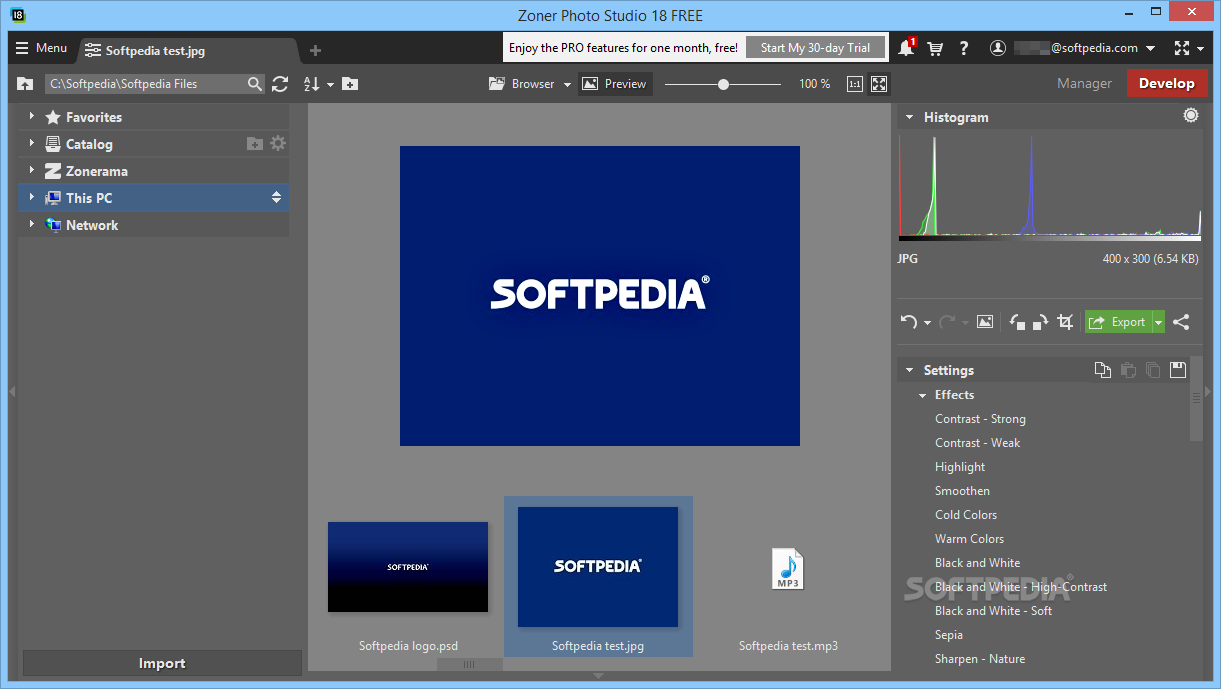Viewport: 1221px width, 689px height.
Task: Add folder to Catalog icon
Action: [x=255, y=144]
